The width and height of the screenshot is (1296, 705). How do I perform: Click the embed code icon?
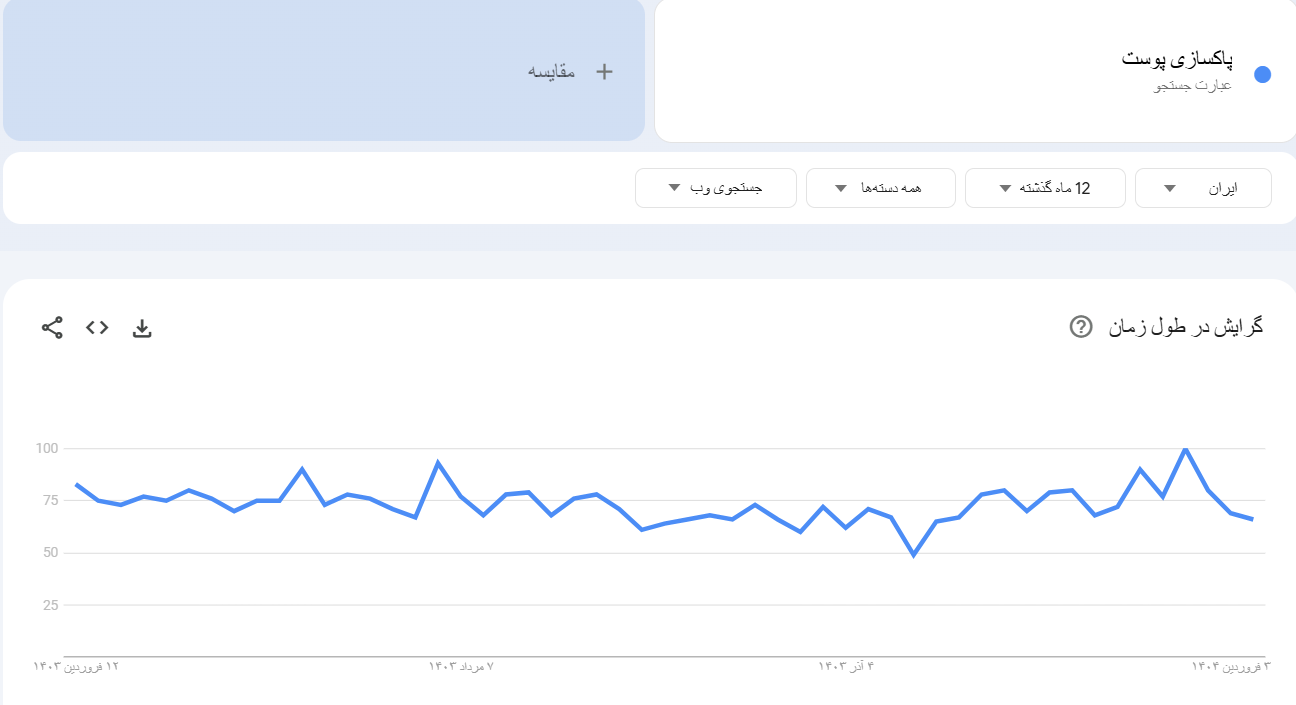[x=97, y=327]
